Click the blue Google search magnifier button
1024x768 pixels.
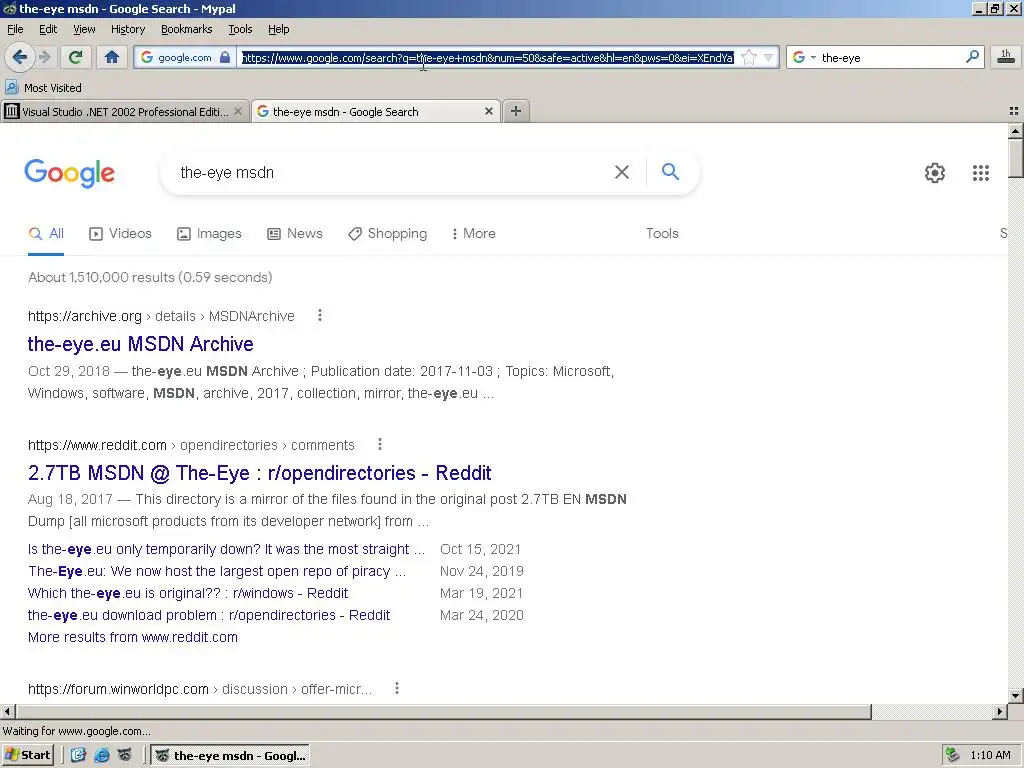click(x=670, y=172)
